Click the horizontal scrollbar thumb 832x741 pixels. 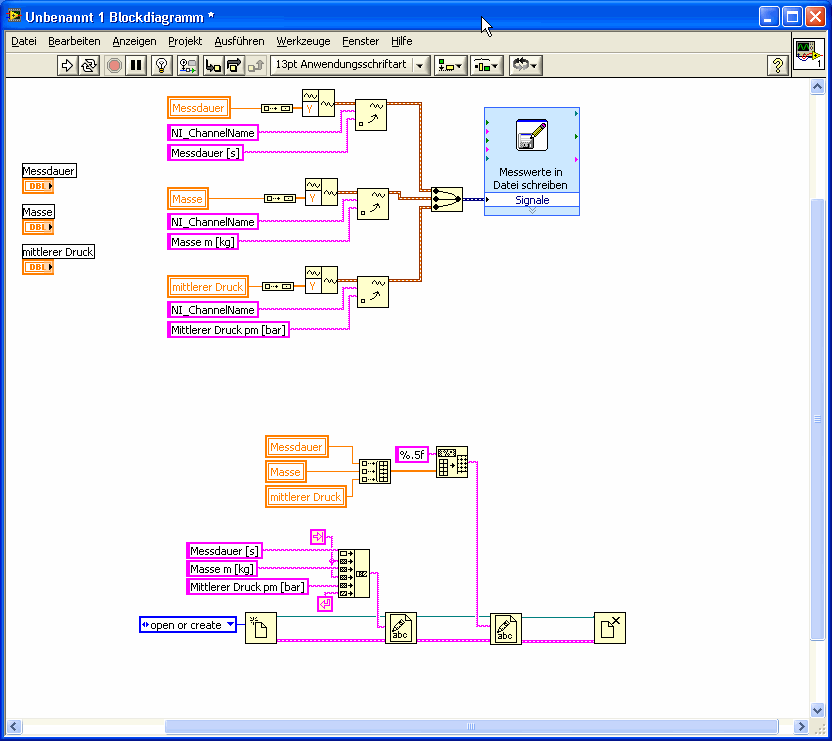[471, 726]
